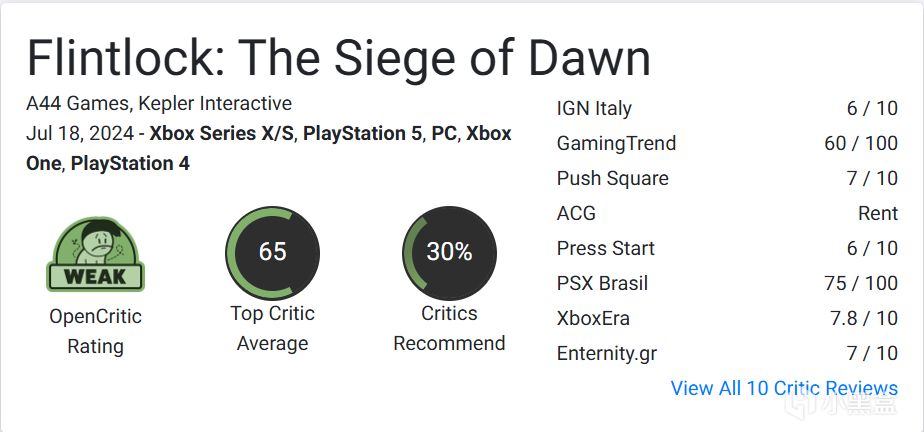Select the PlayStation 4 platform link
The image size is (924, 432).
130,163
